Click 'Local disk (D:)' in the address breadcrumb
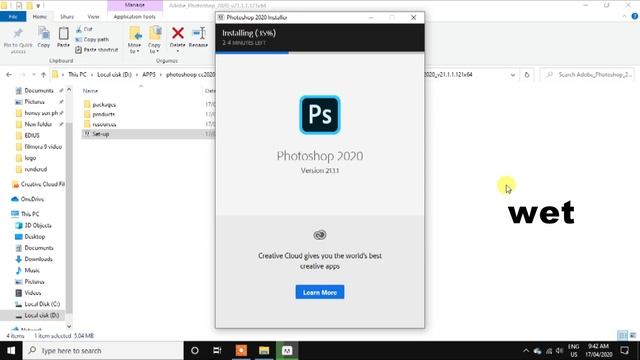The image size is (640, 360). (x=114, y=75)
